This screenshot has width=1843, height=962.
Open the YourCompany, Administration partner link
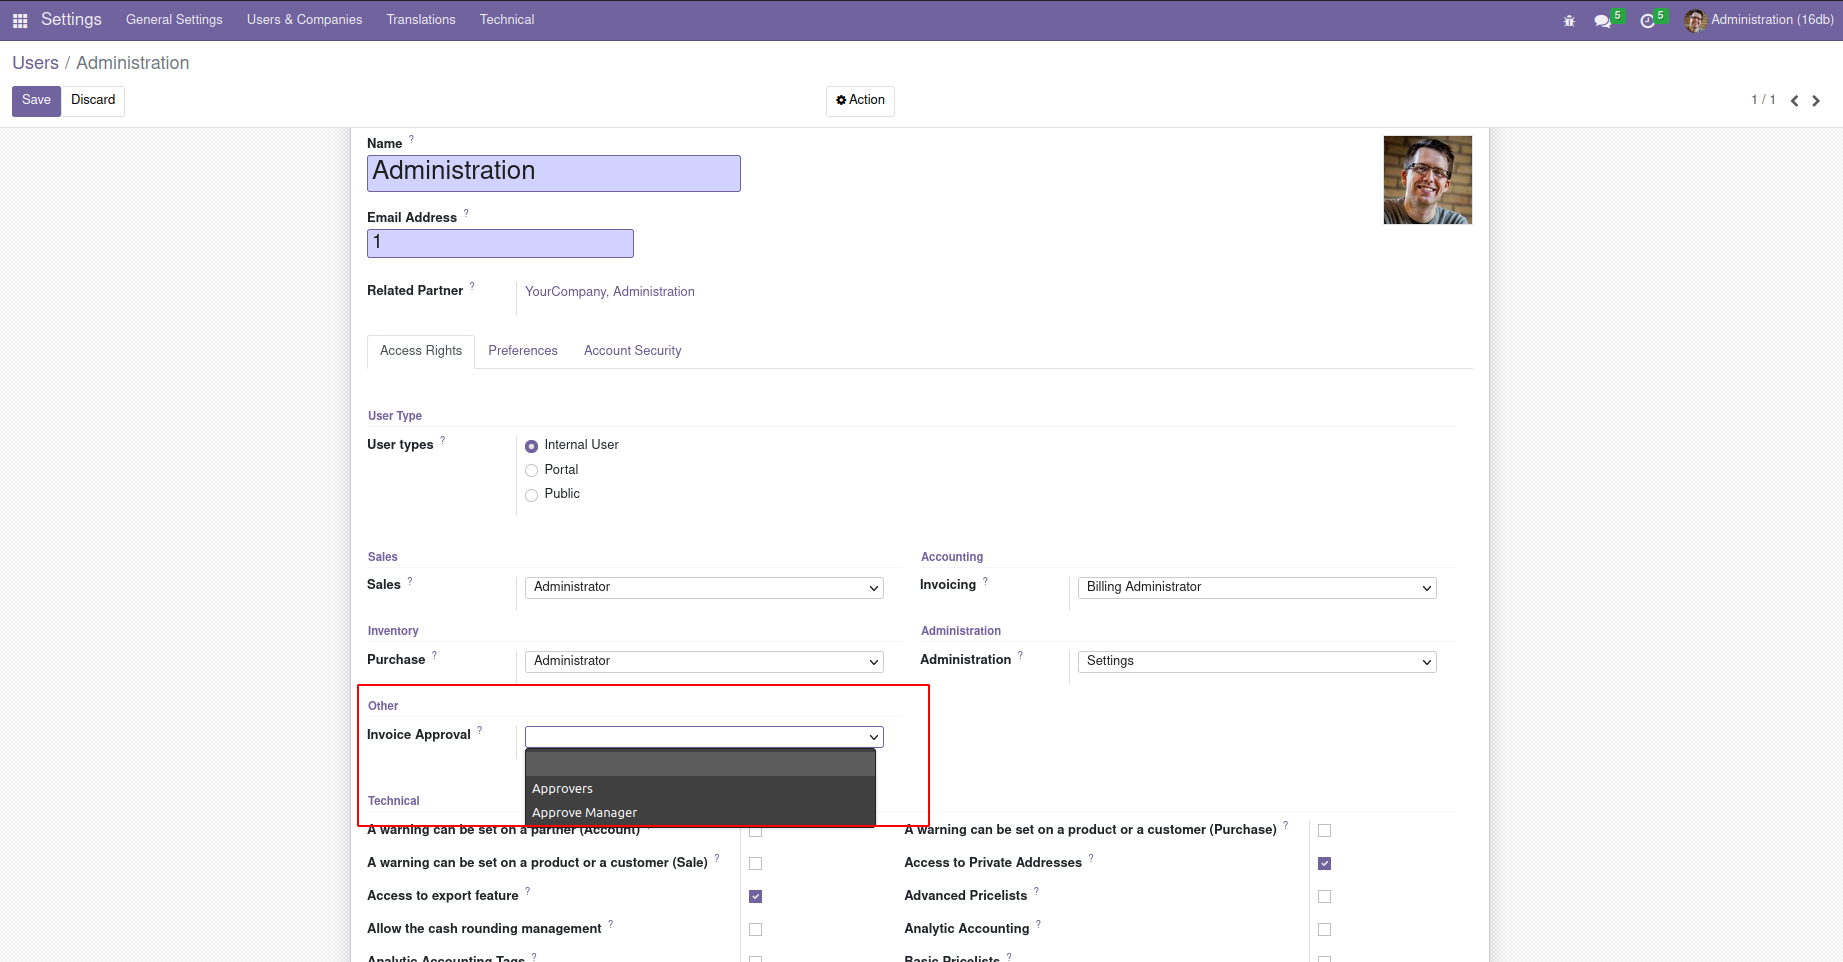pos(609,292)
